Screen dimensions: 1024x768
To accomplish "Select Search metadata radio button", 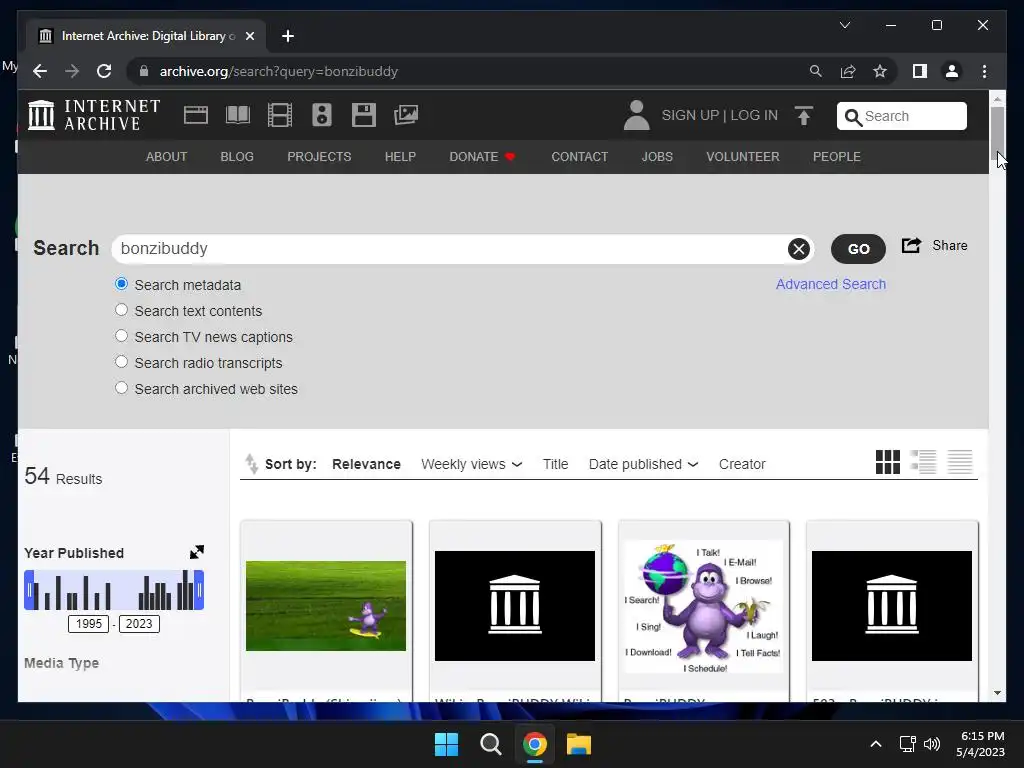I will (x=121, y=284).
